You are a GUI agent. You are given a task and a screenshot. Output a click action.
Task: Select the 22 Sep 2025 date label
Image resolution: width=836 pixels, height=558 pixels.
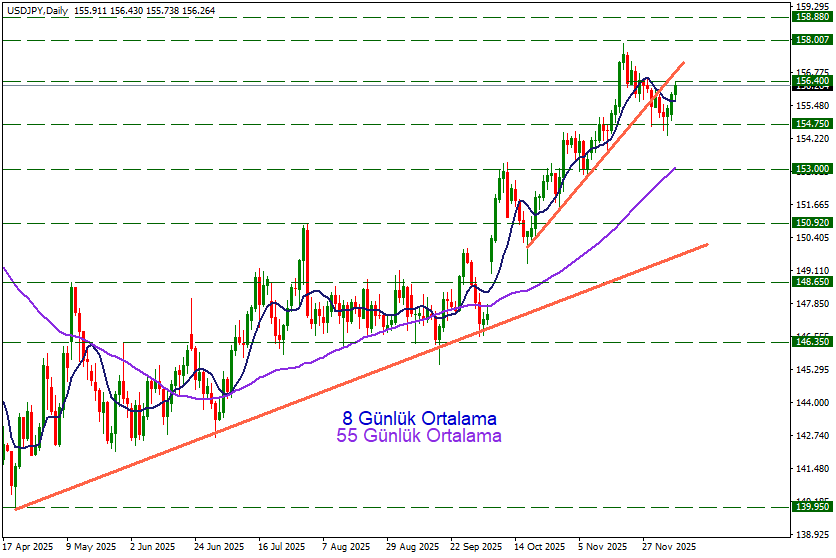[x=476, y=548]
